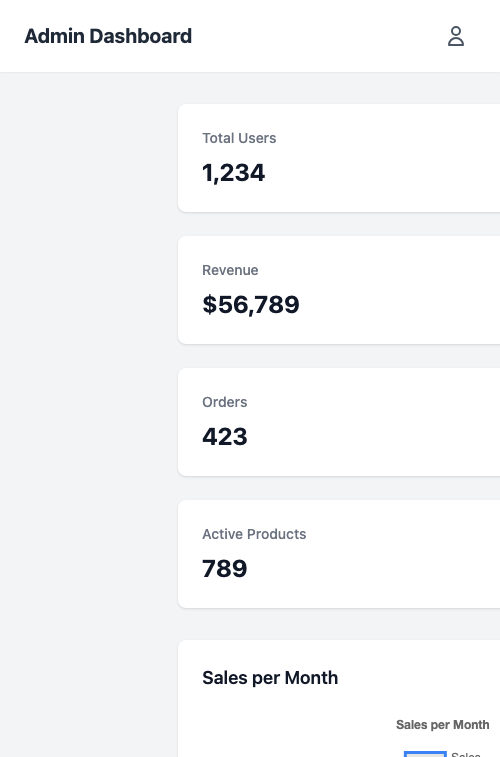Toggle the Sales legend label
Screen dimensions: 500x757
click(466, 754)
